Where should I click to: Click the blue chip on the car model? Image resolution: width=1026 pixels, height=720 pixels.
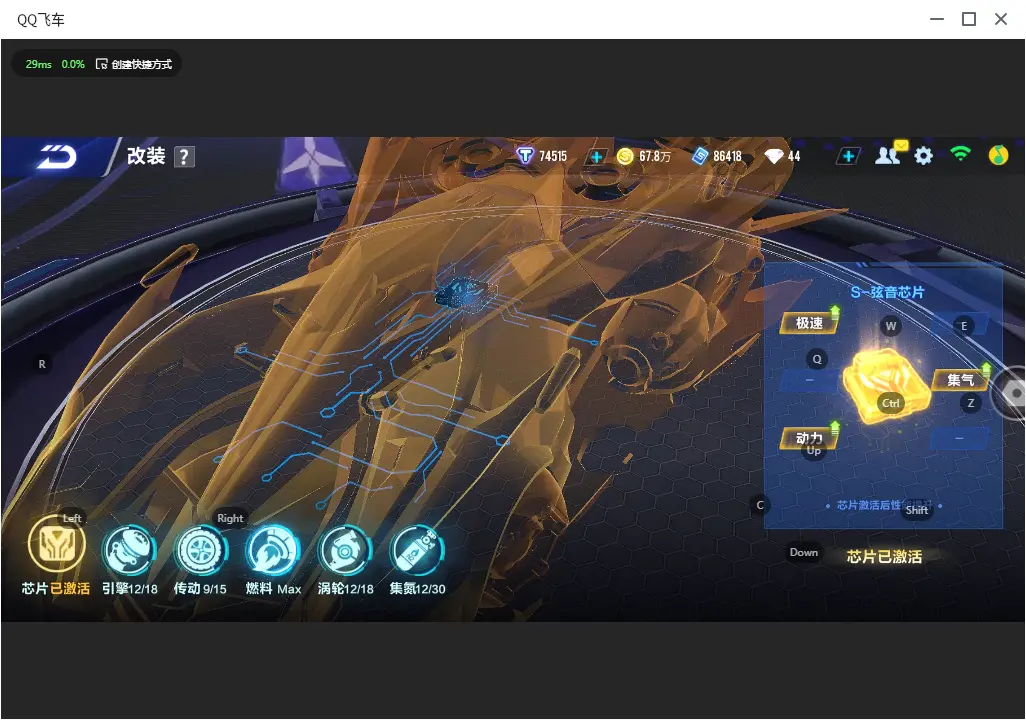(x=466, y=293)
